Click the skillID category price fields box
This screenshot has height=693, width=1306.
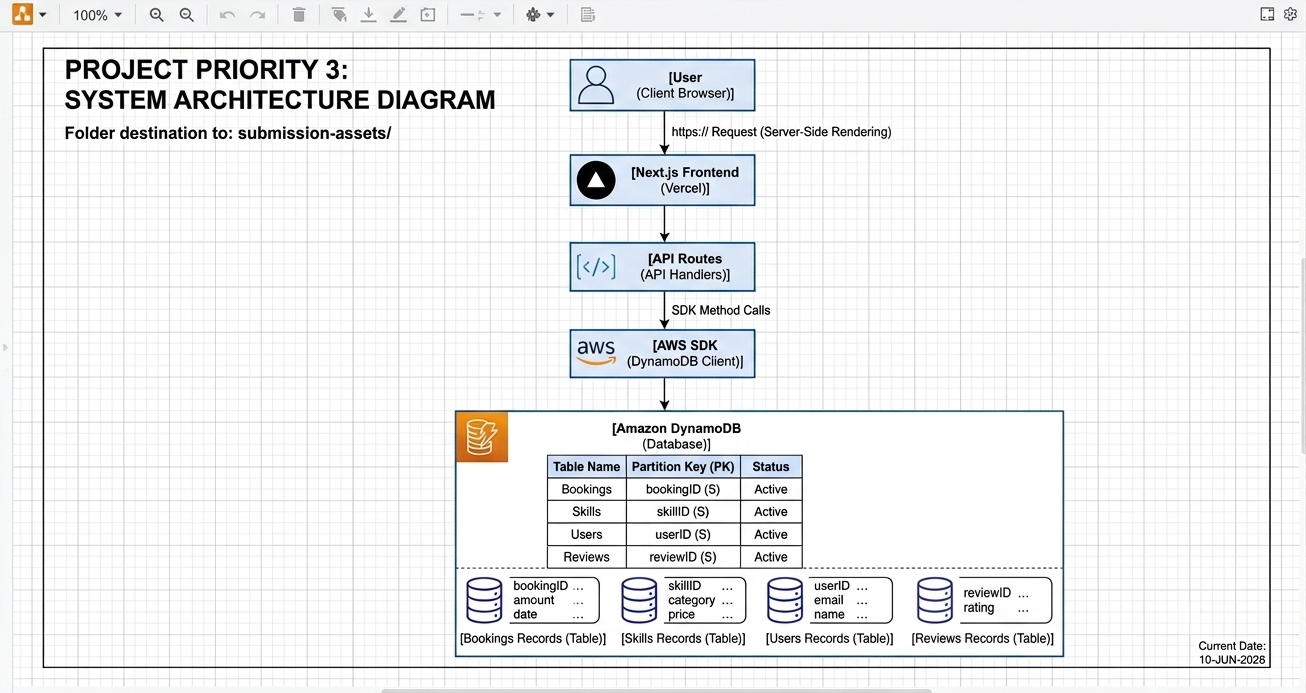[703, 600]
